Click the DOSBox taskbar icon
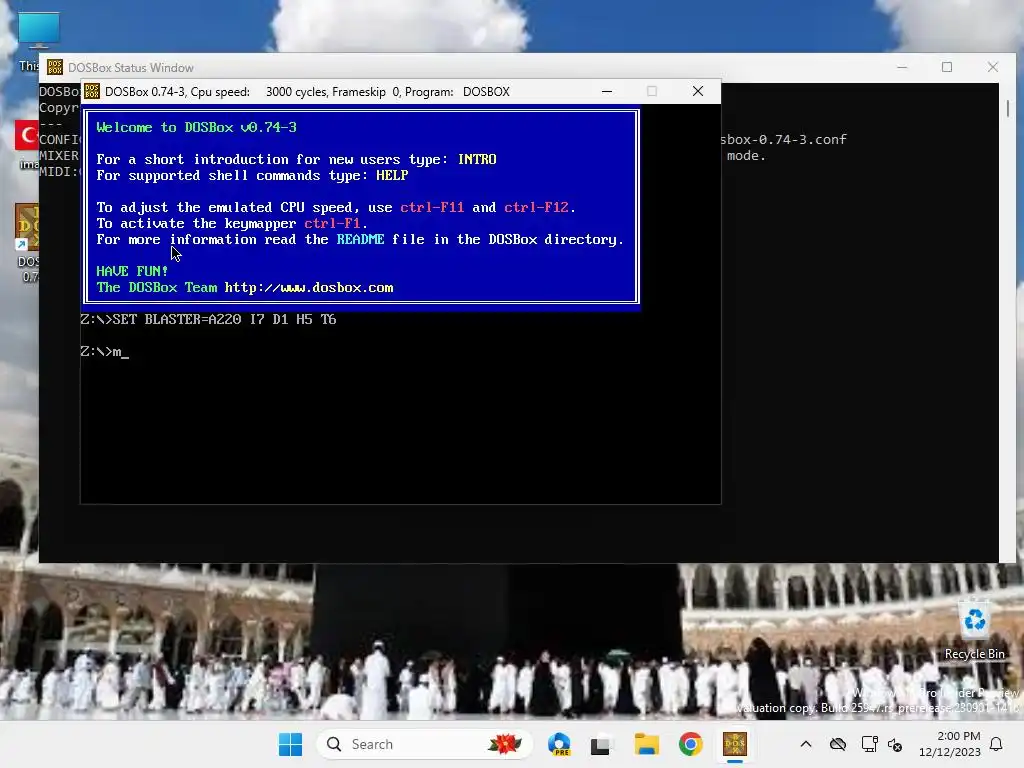Screen dimensions: 1024x768 [x=735, y=744]
